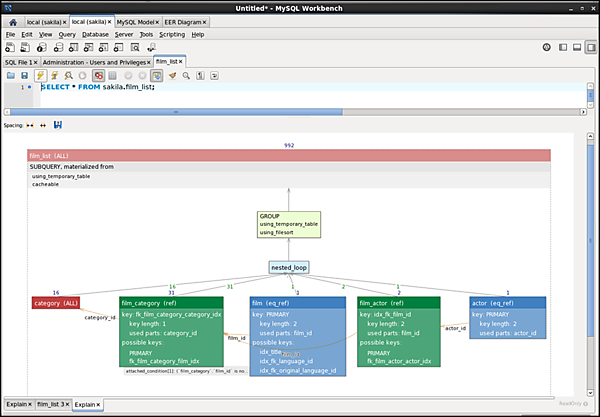600x417 pixels.
Task: Click the beautify query broom icon
Action: (x=172, y=75)
